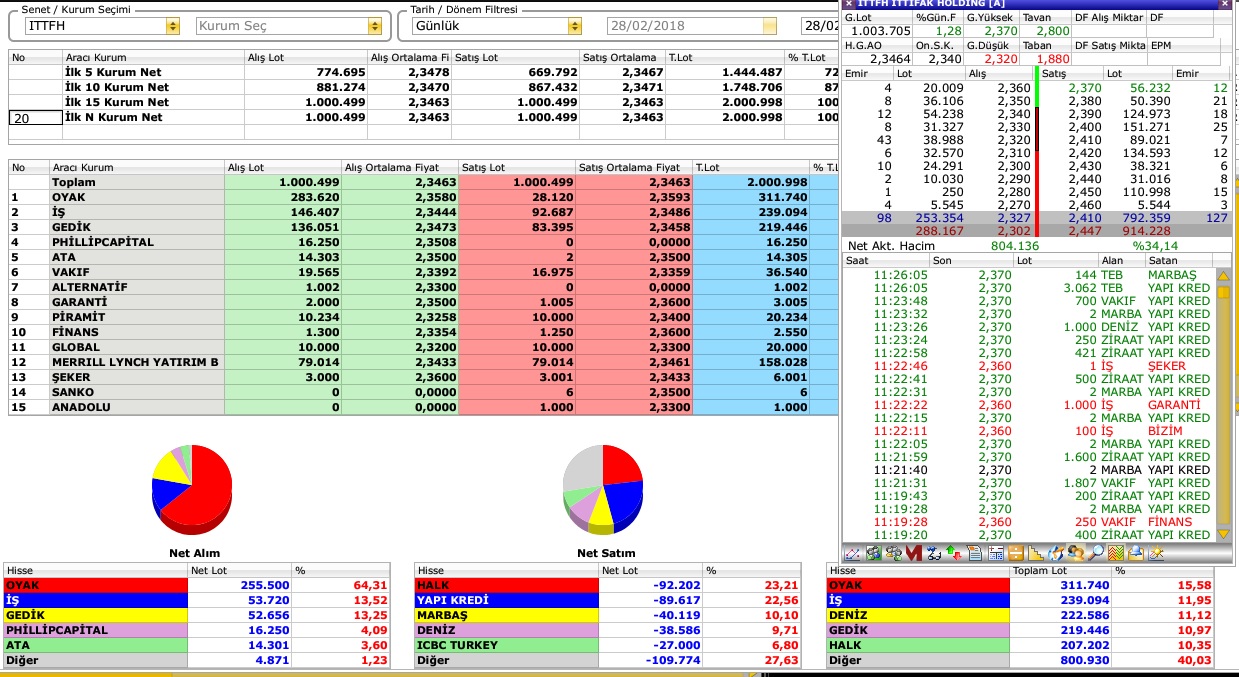Sort by Alış Ortalama Fiyat column header
Viewport: 1239px width, 677px height.
400,167
